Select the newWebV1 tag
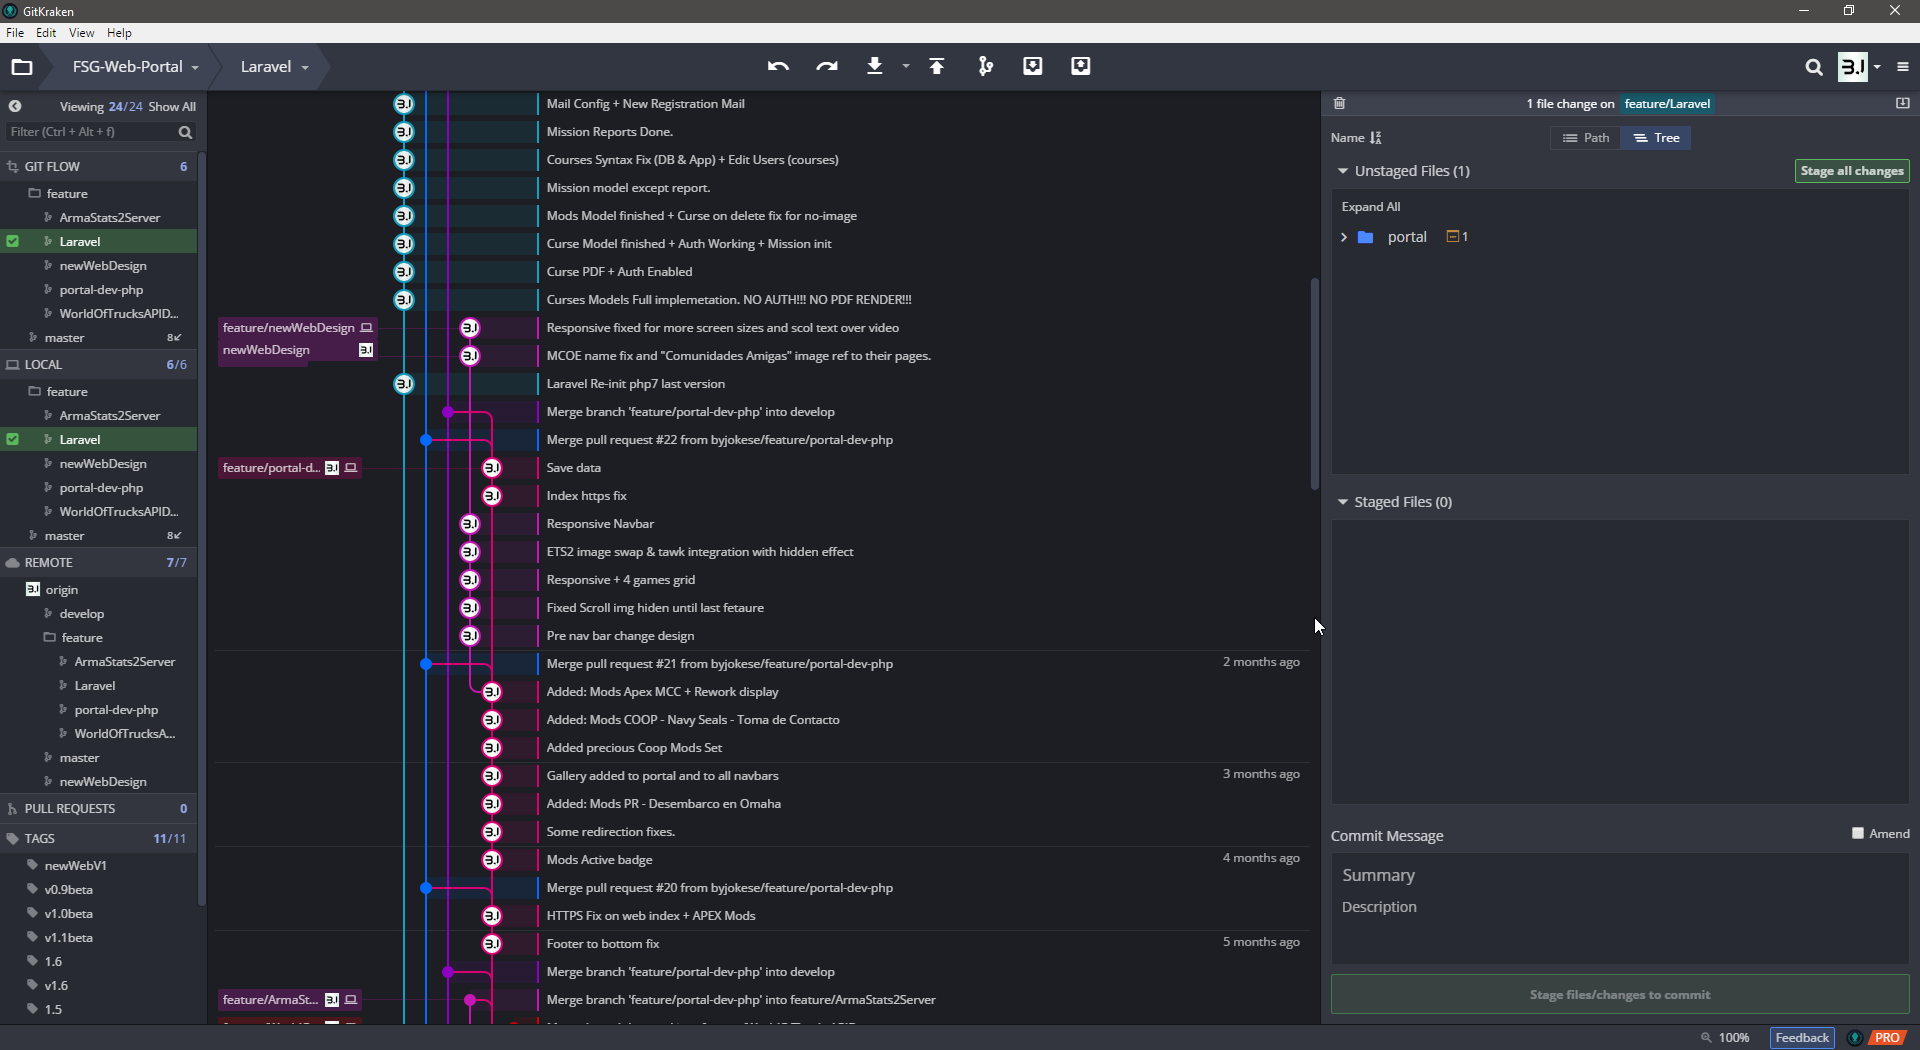The height and width of the screenshot is (1050, 1920). point(75,865)
